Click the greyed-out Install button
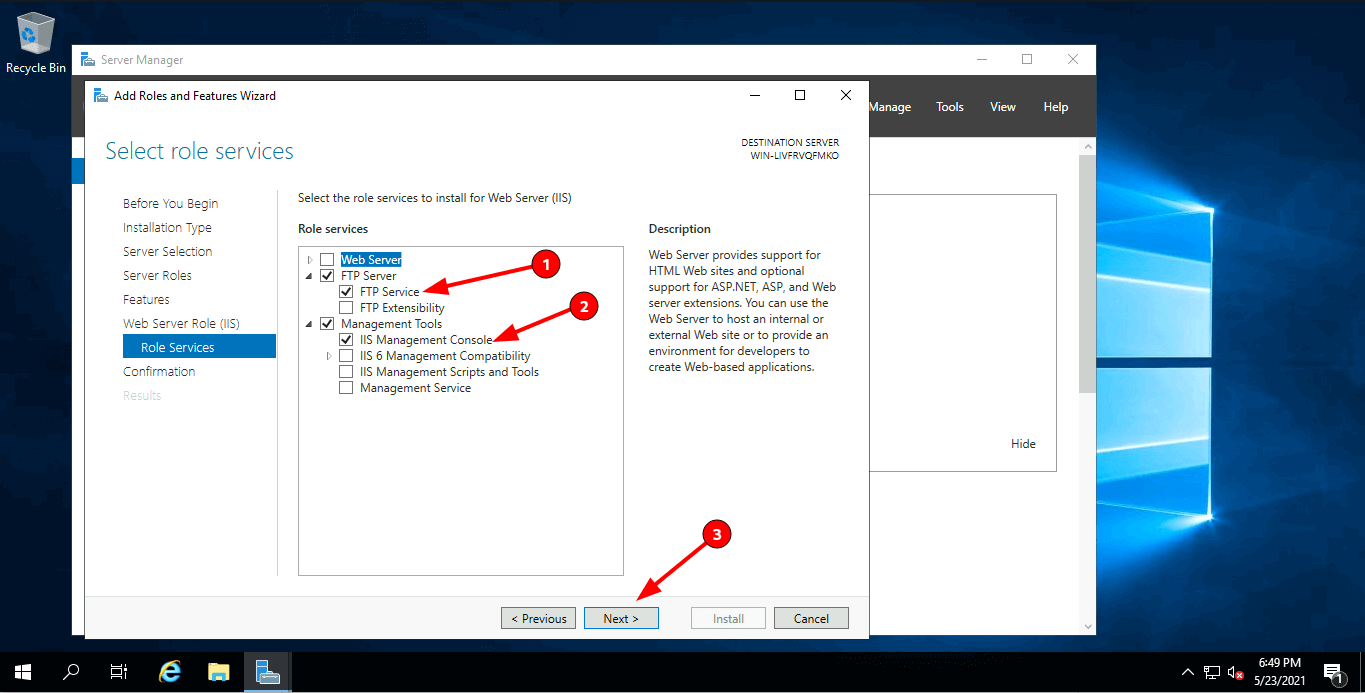The image size is (1365, 693). 728,618
